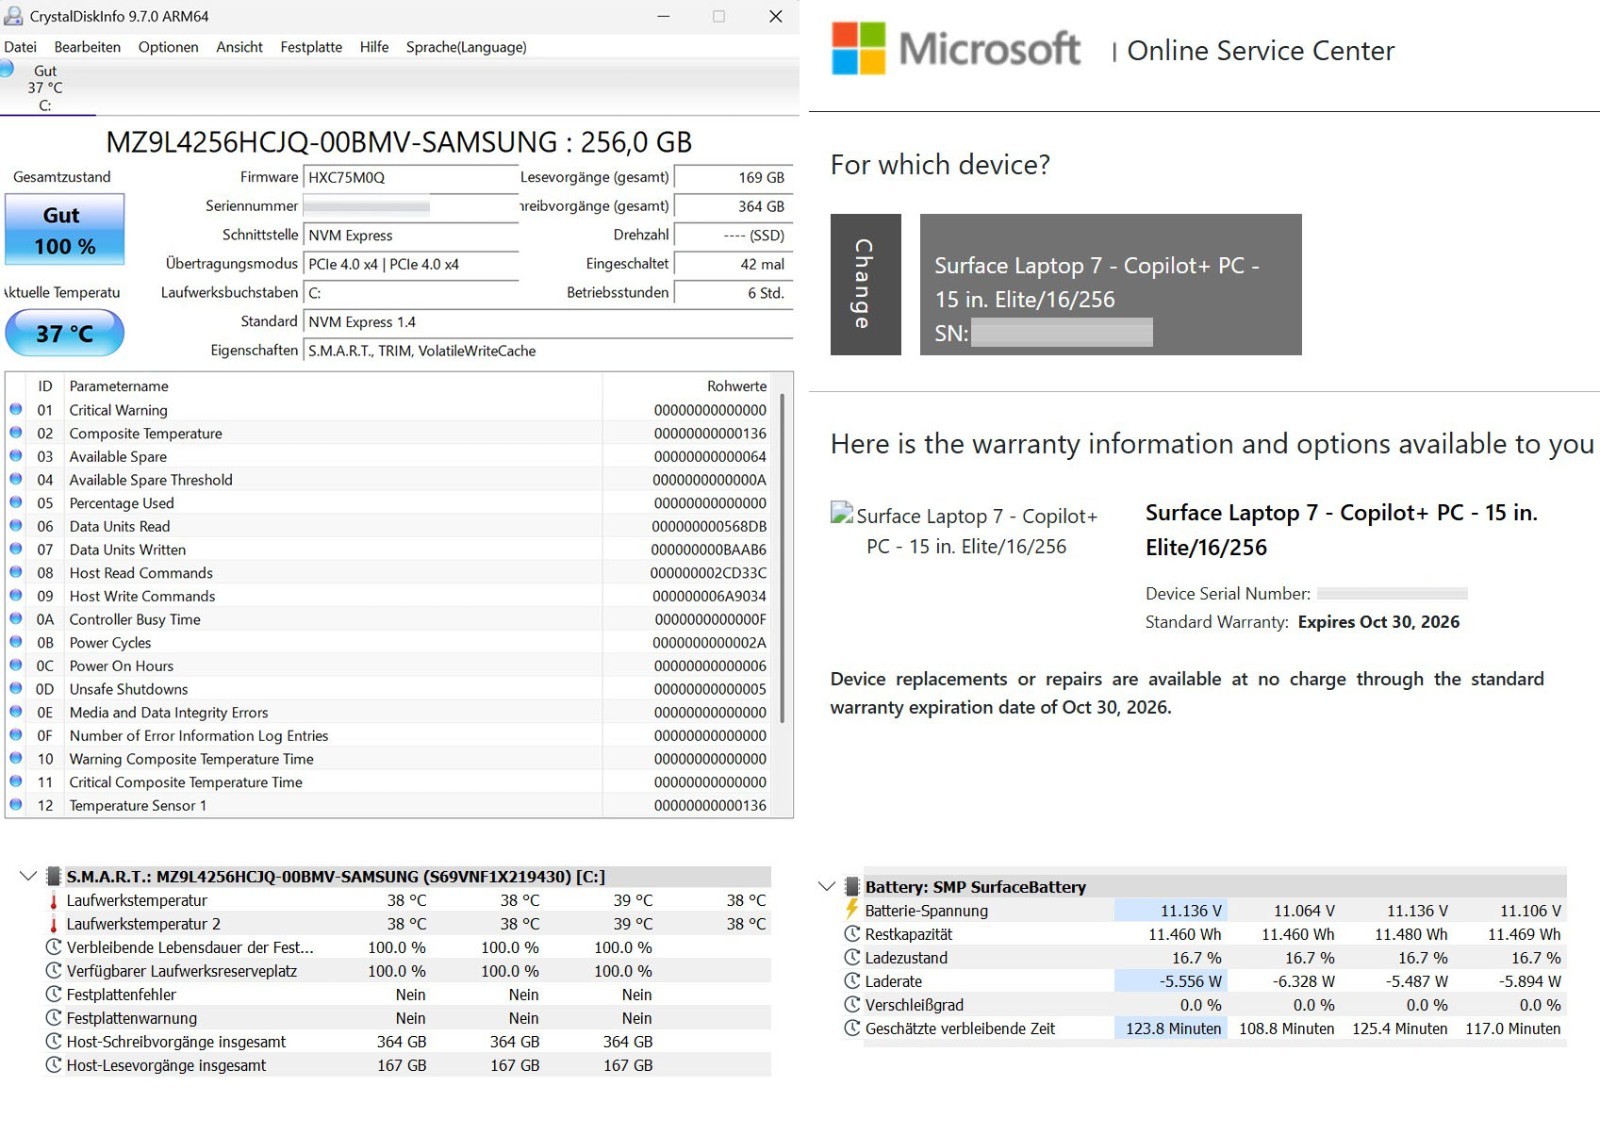Click the 37 °C temperature button
Image resolution: width=1600 pixels, height=1133 pixels.
(65, 333)
